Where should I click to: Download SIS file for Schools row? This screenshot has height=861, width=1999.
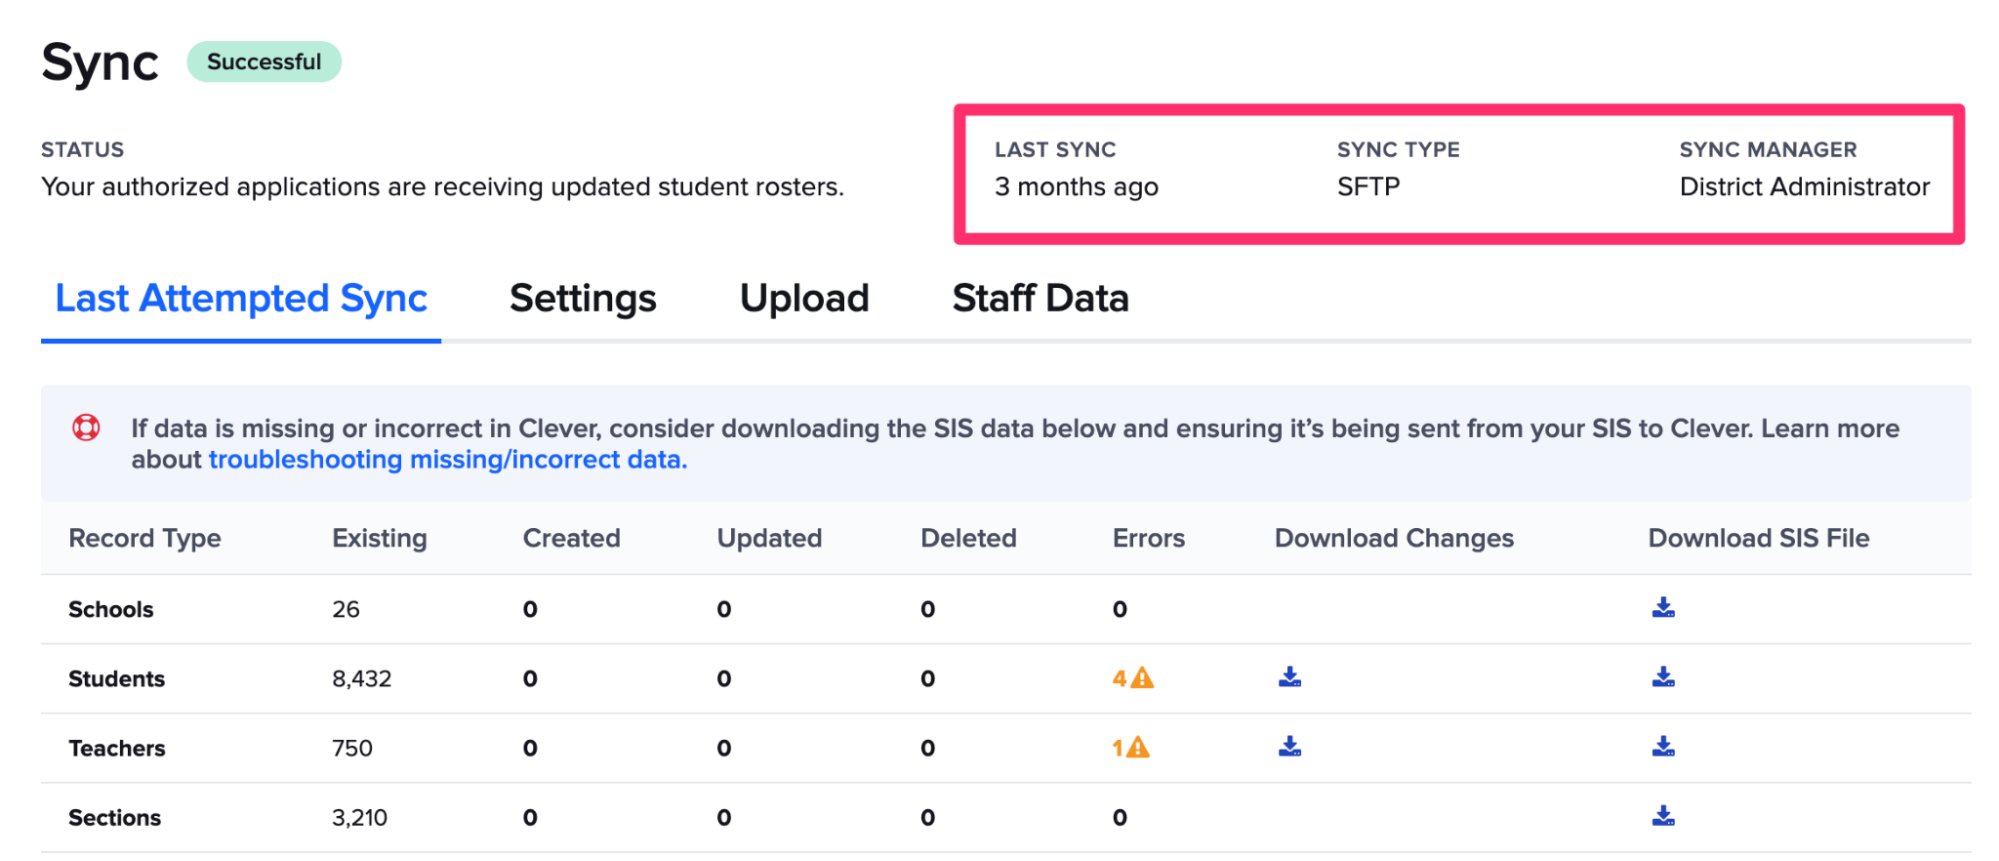[1663, 608]
